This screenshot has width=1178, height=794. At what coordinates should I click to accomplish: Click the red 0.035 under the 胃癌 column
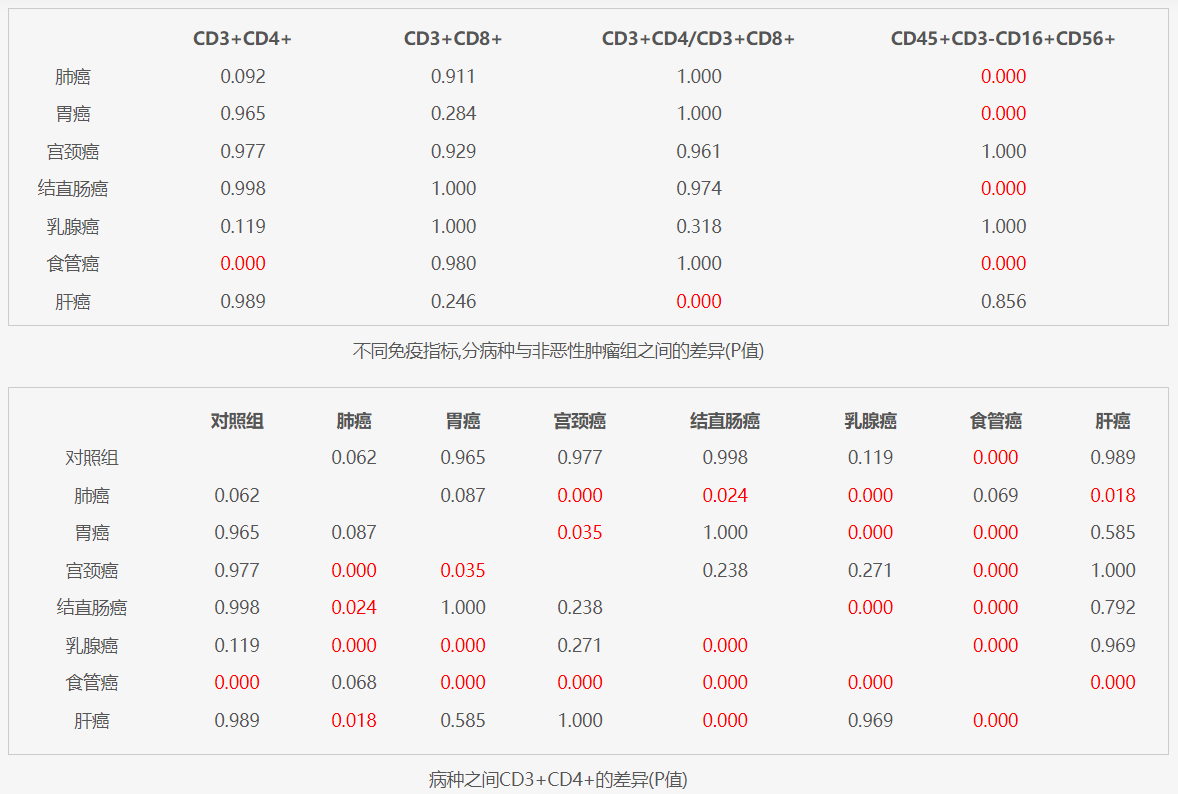tap(463, 570)
